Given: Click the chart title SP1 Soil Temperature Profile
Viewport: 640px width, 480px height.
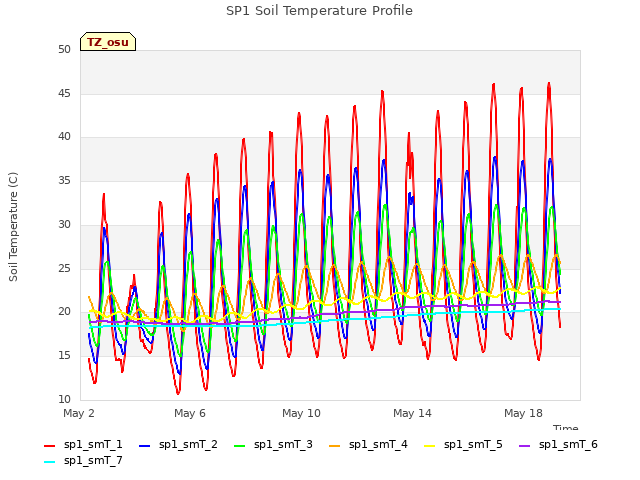Looking at the screenshot, I should [x=319, y=11].
